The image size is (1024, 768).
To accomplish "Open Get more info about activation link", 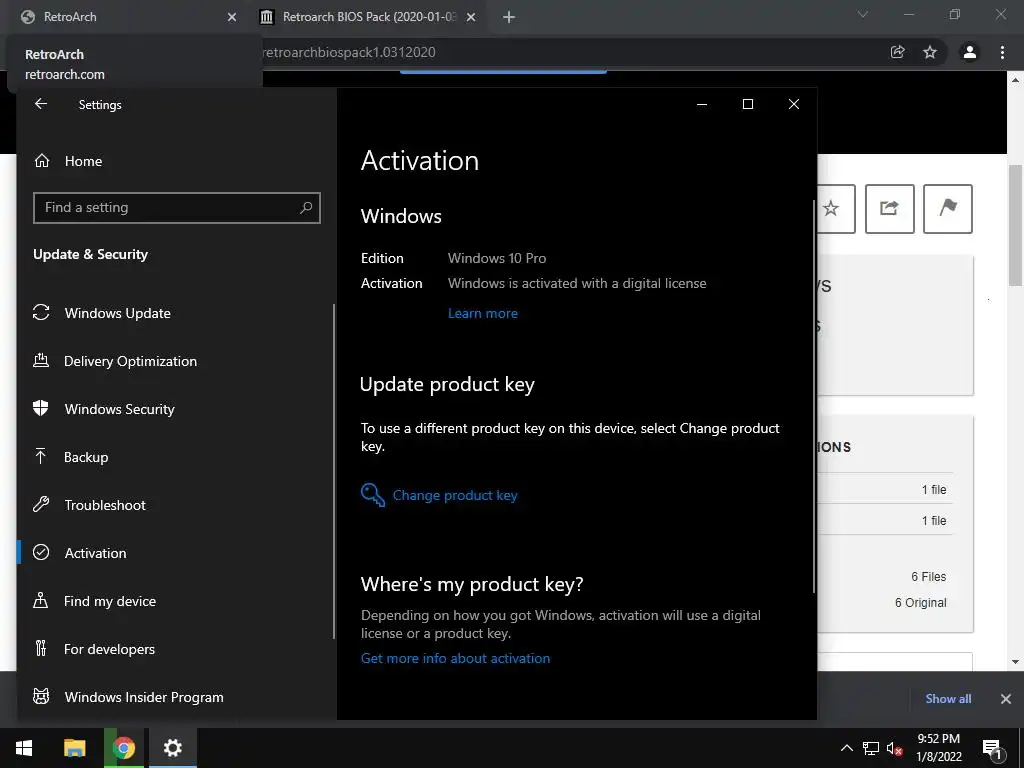I will tap(455, 658).
